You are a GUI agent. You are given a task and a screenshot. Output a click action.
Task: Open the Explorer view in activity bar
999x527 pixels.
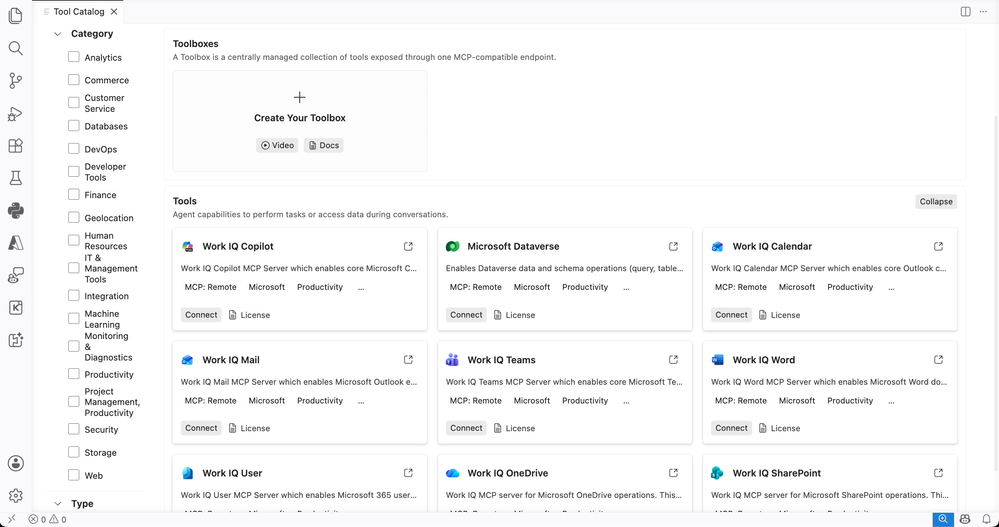pyautogui.click(x=15, y=15)
